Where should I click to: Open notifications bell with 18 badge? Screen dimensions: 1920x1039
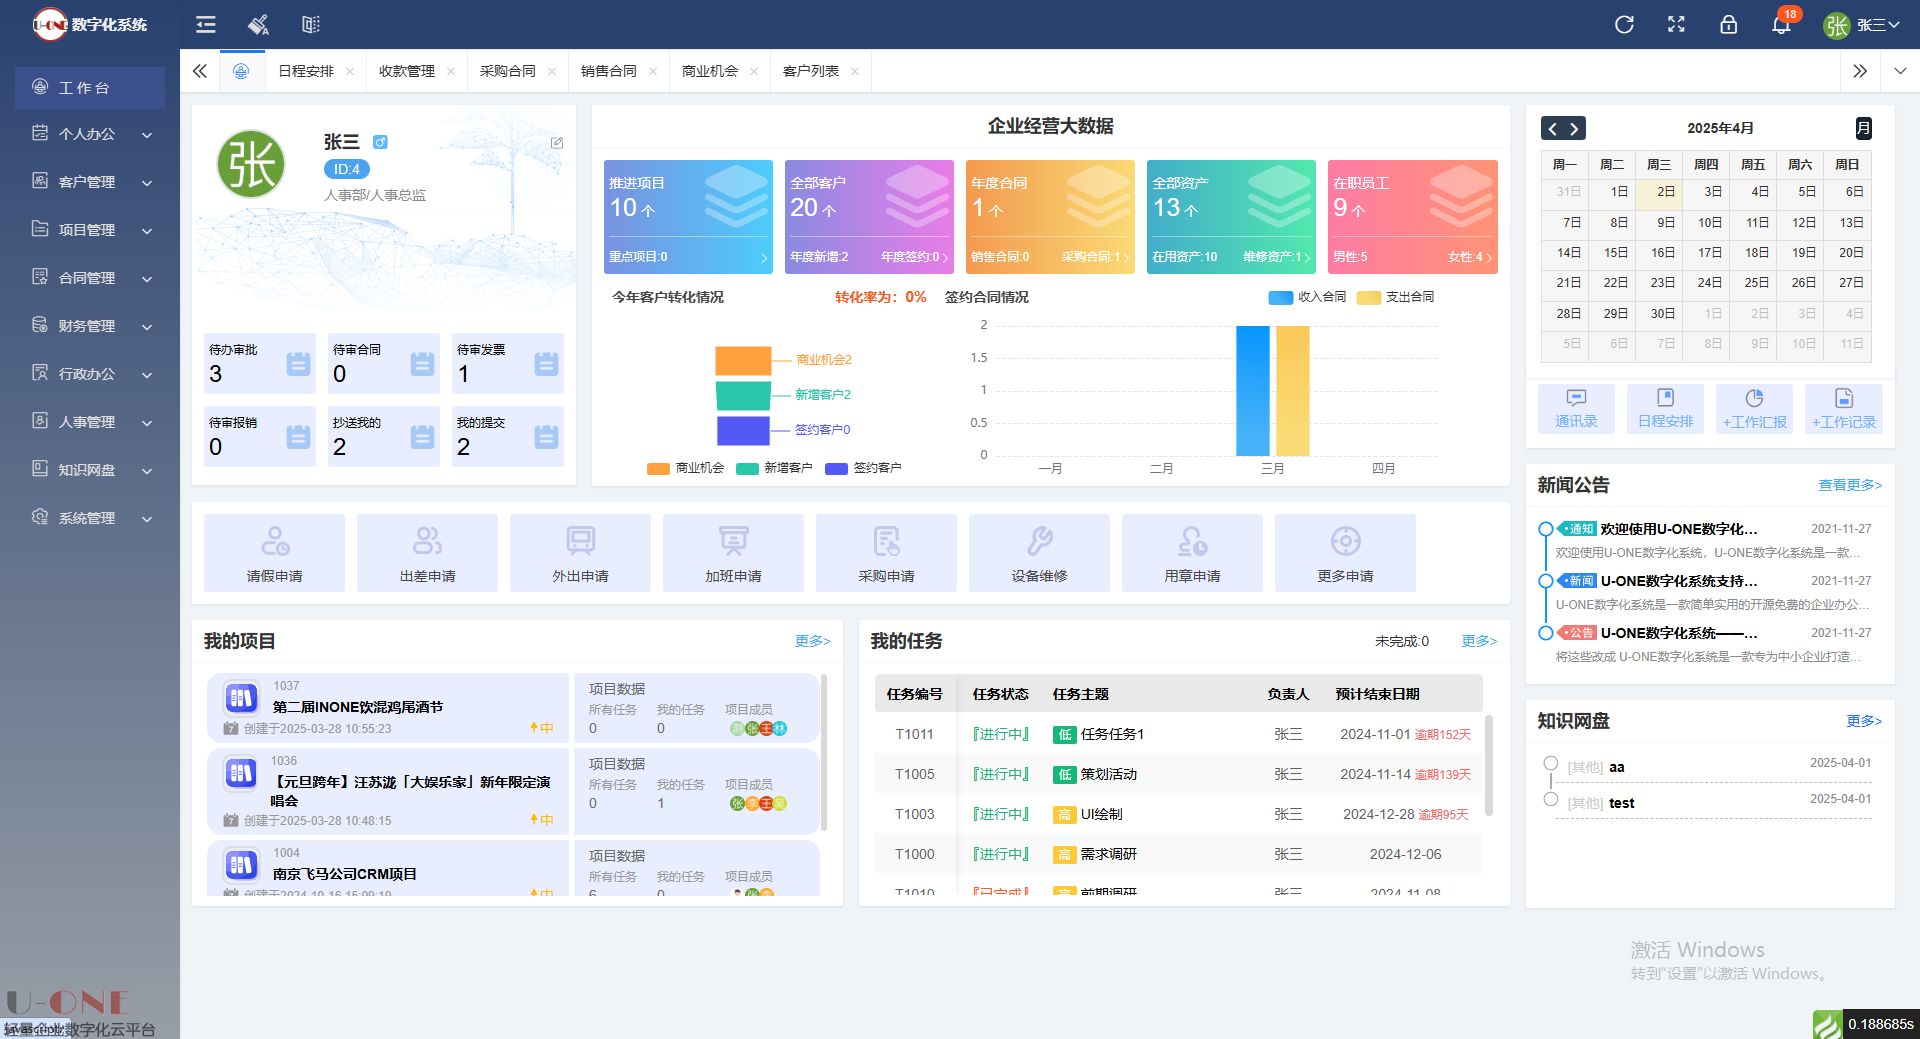tap(1782, 24)
